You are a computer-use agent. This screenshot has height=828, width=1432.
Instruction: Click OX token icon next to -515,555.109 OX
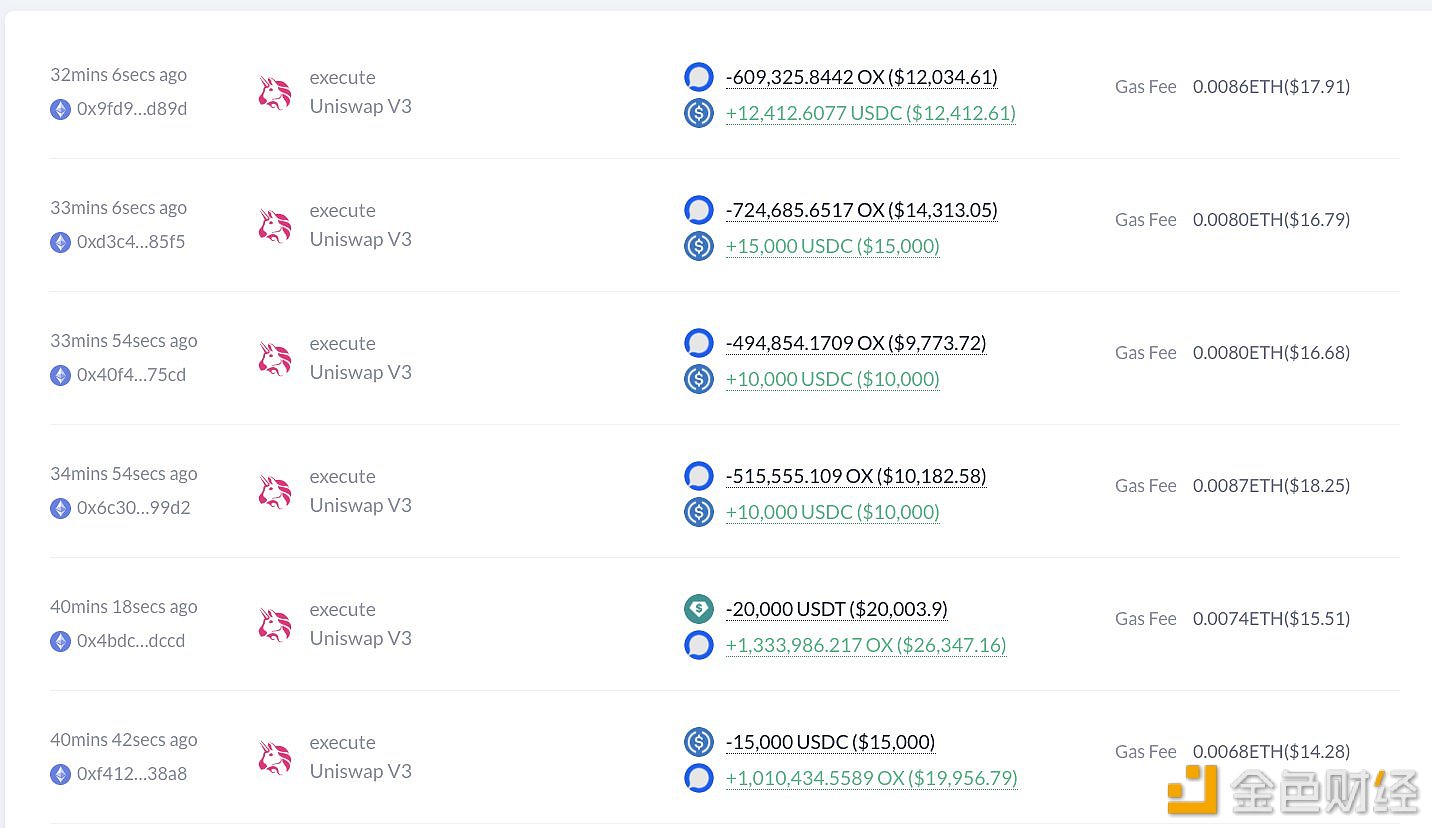click(699, 476)
